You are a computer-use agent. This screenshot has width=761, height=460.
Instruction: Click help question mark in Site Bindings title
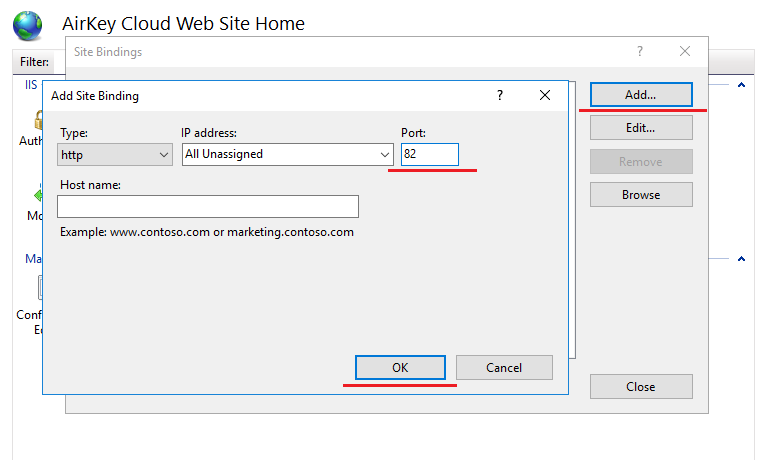click(640, 51)
